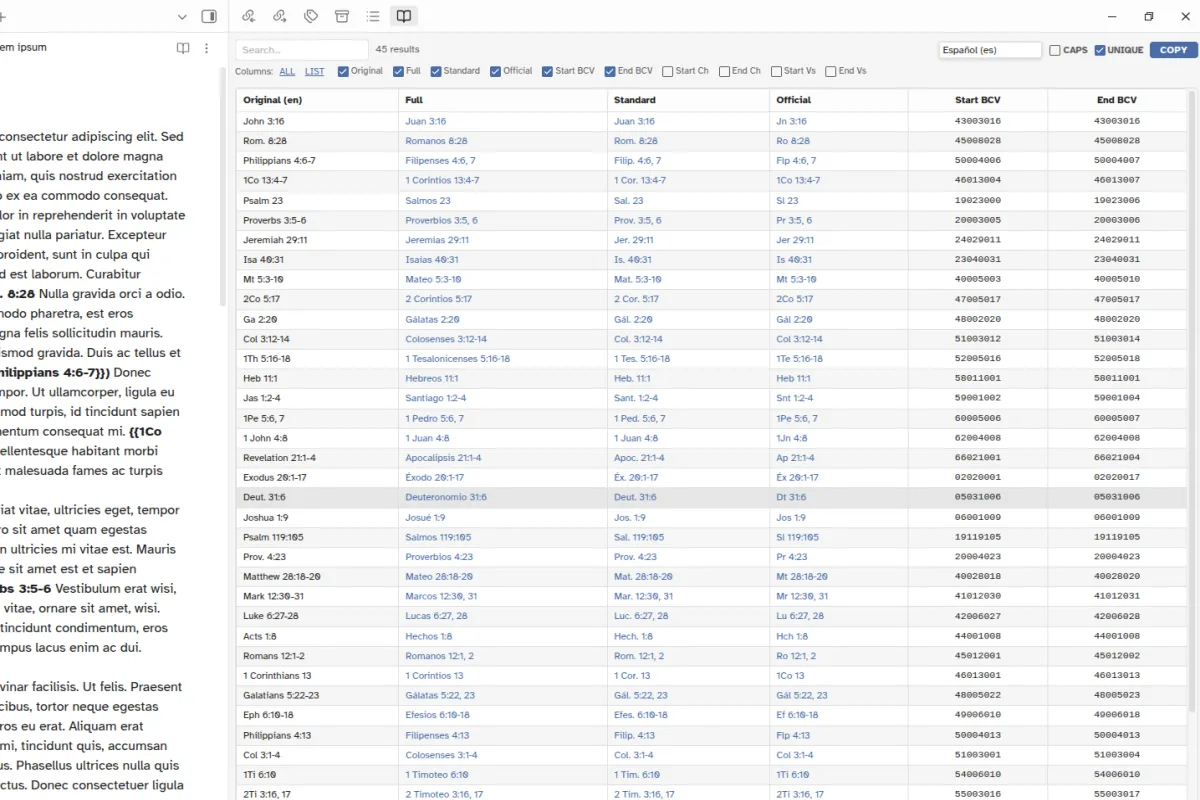1200x800 pixels.
Task: Click the table's vertical scrollbar
Action: click(1190, 400)
